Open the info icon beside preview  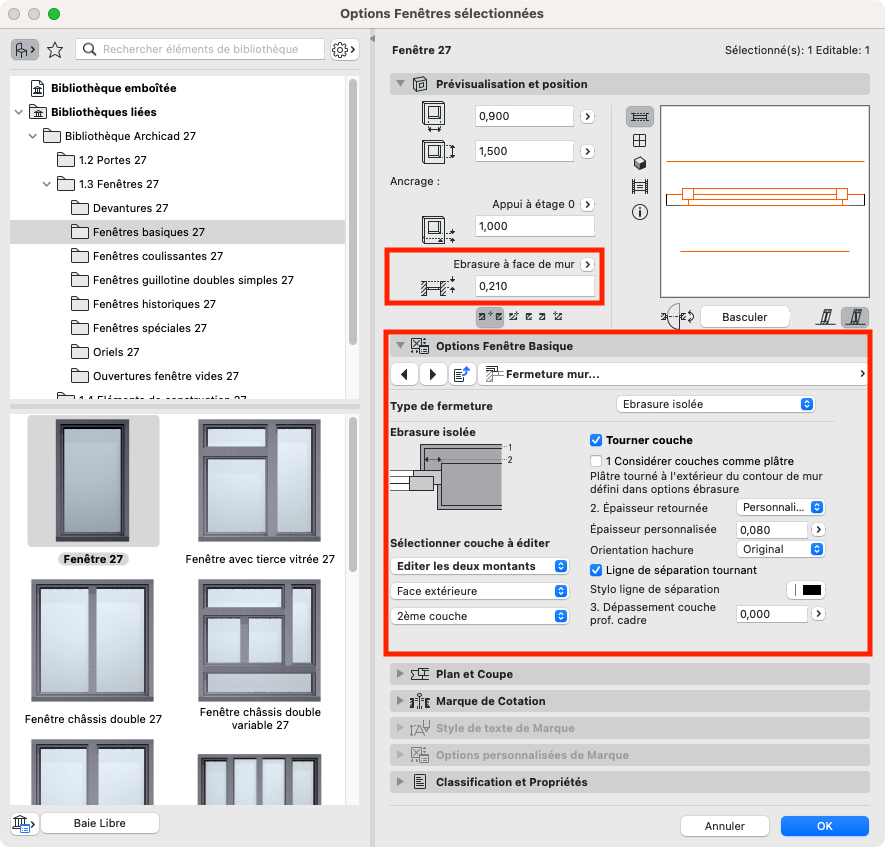(x=640, y=212)
